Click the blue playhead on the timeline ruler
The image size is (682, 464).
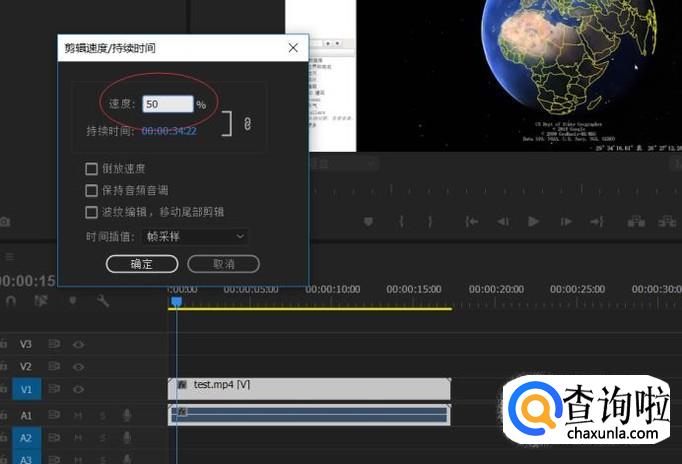[176, 301]
